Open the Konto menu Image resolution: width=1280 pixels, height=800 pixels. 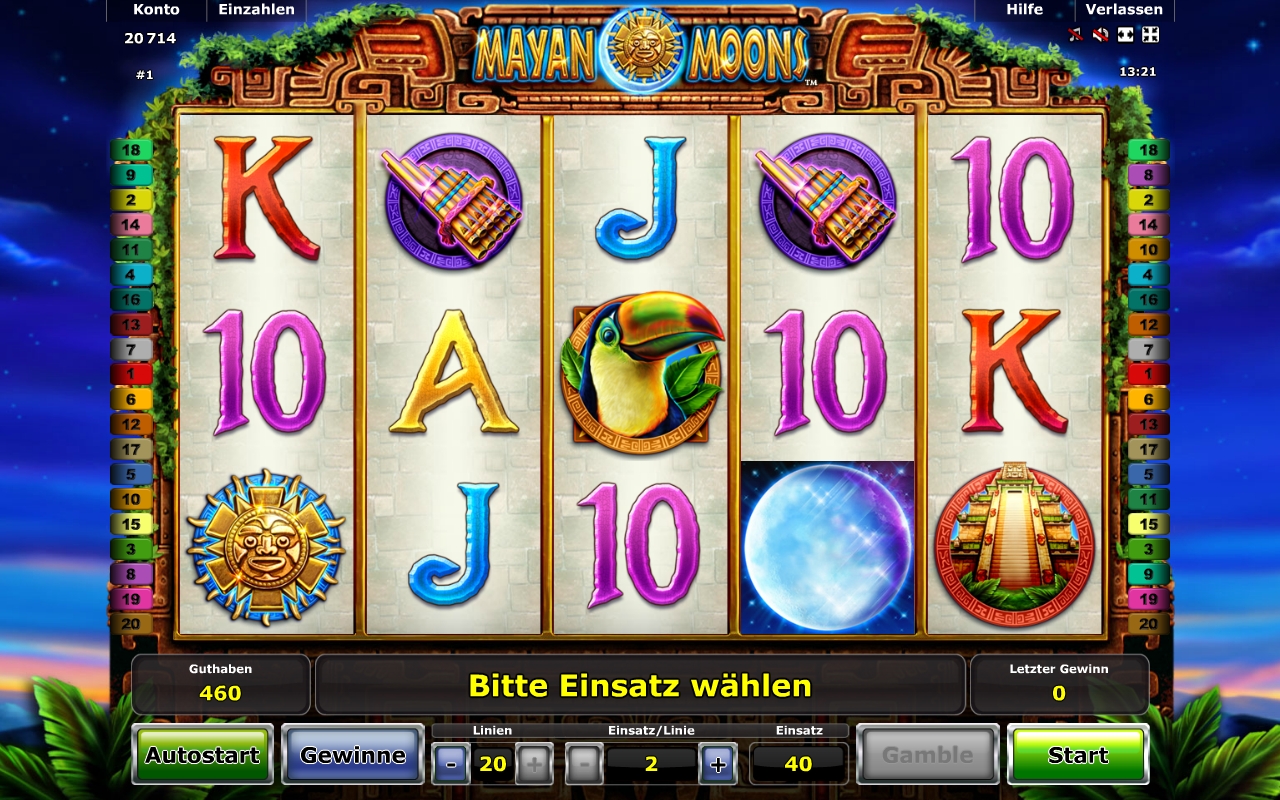156,10
